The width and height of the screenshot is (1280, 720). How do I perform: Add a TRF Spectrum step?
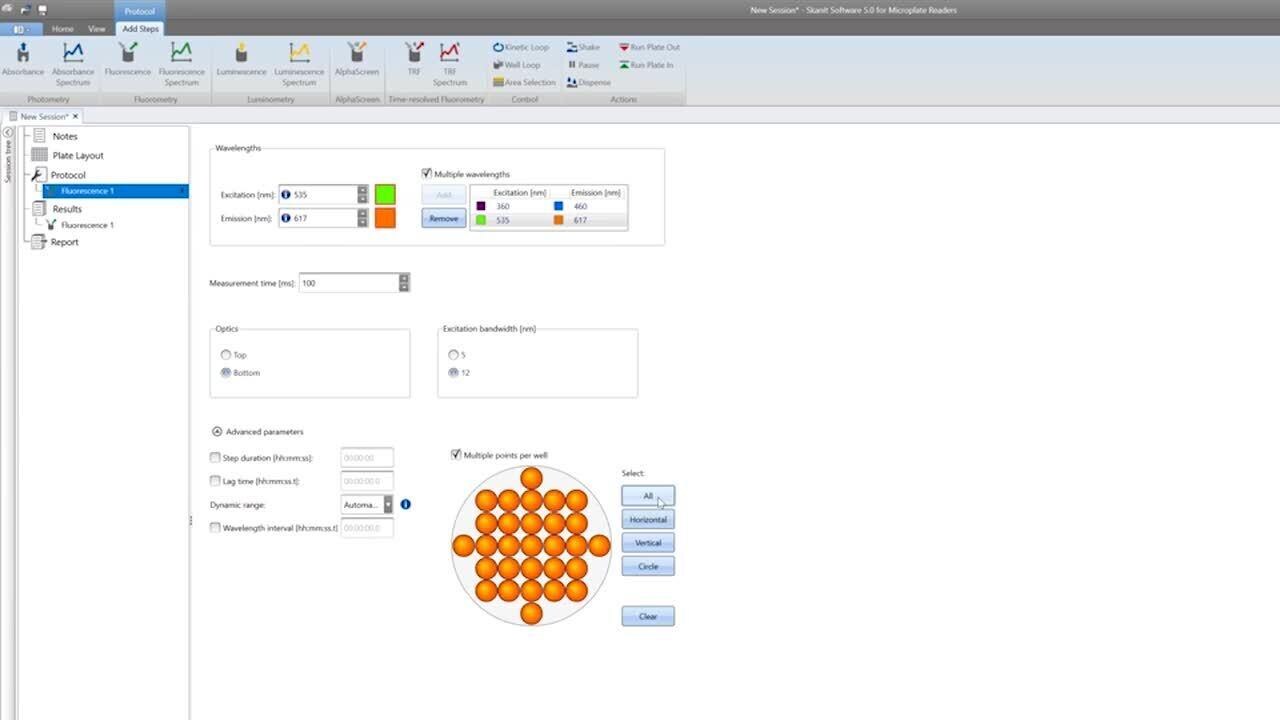pos(450,60)
